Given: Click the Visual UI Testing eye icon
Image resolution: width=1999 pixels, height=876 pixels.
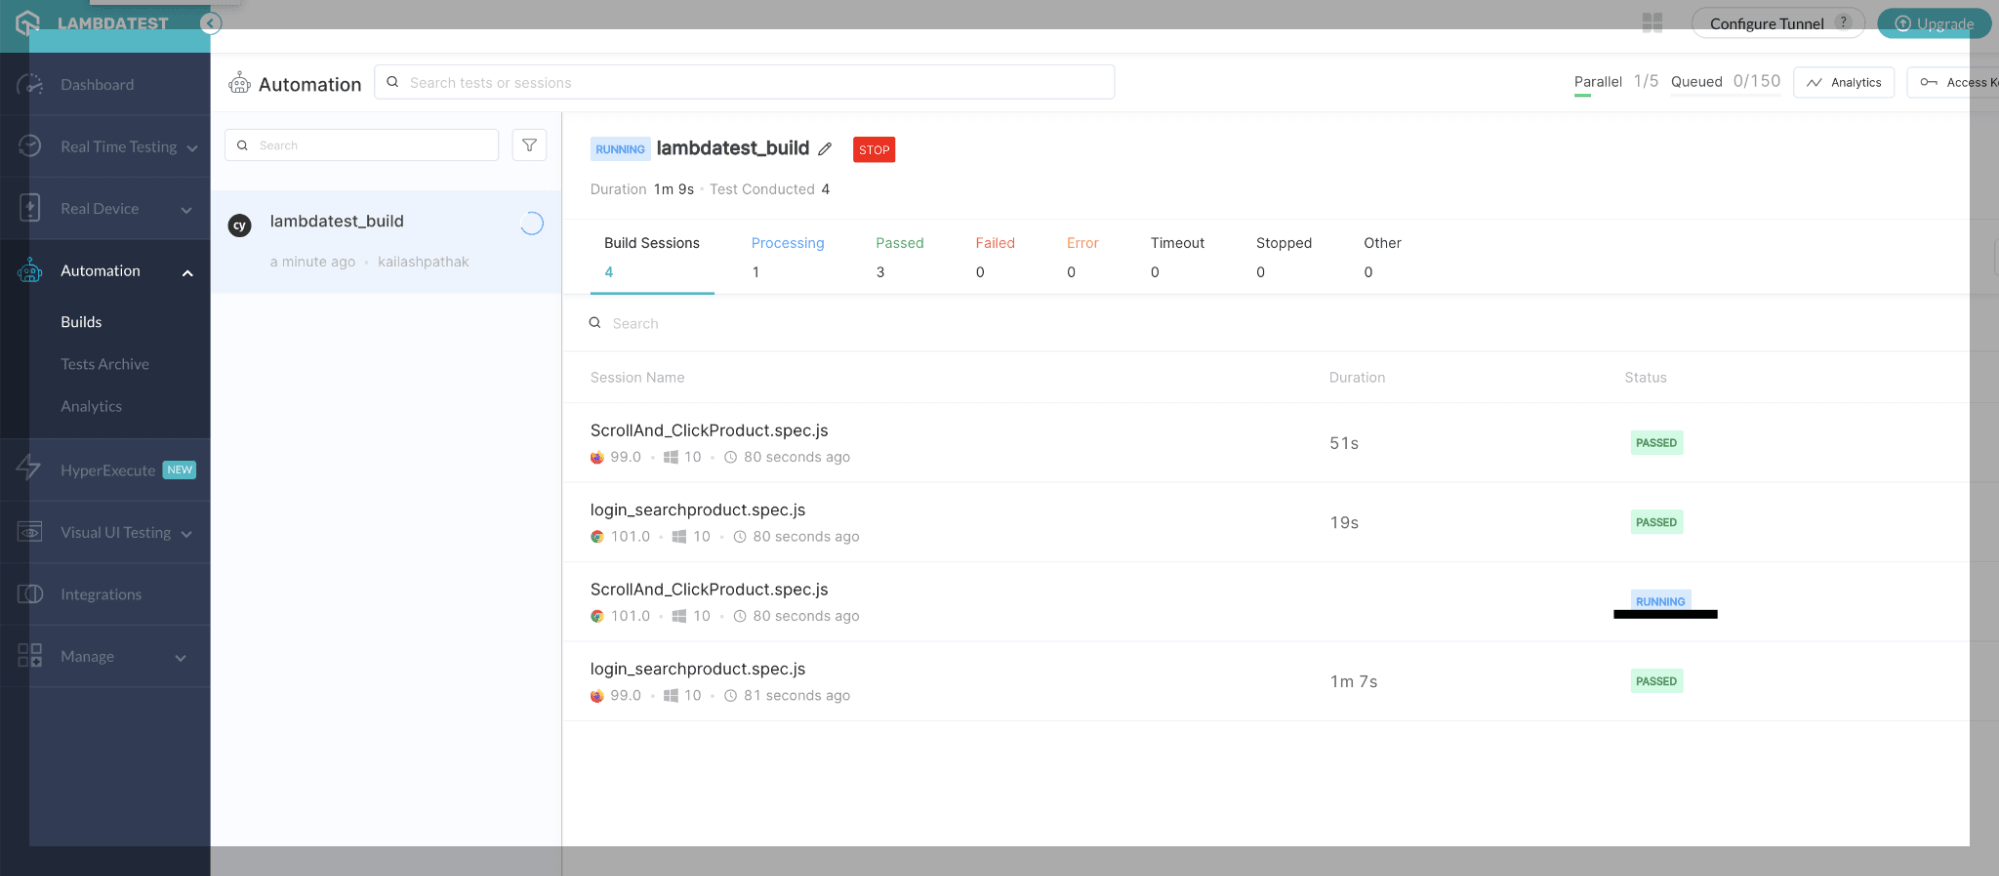Looking at the screenshot, I should [x=30, y=532].
